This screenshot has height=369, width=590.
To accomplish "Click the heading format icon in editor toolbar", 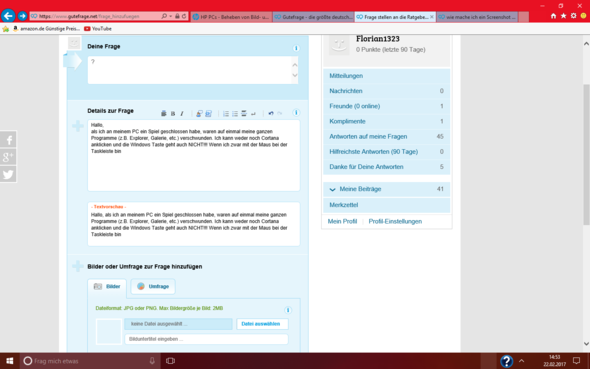I will [164, 114].
